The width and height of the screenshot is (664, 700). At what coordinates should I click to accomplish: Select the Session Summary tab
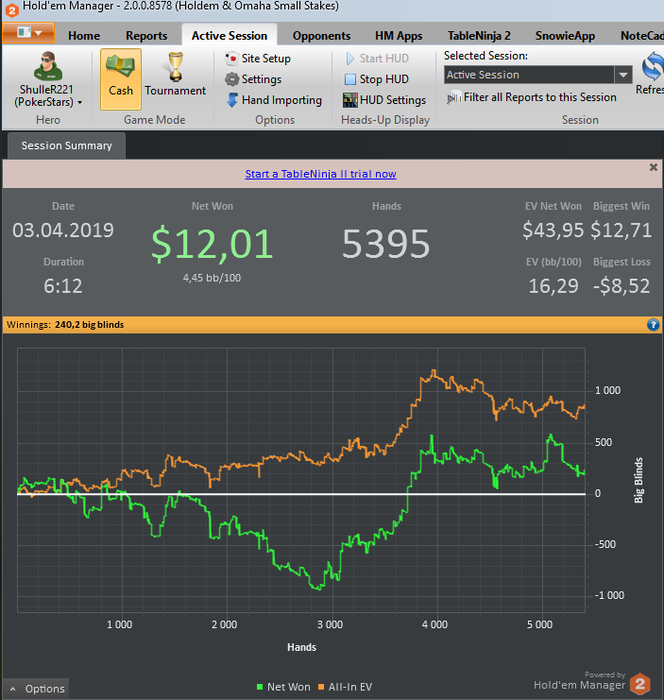tap(67, 146)
